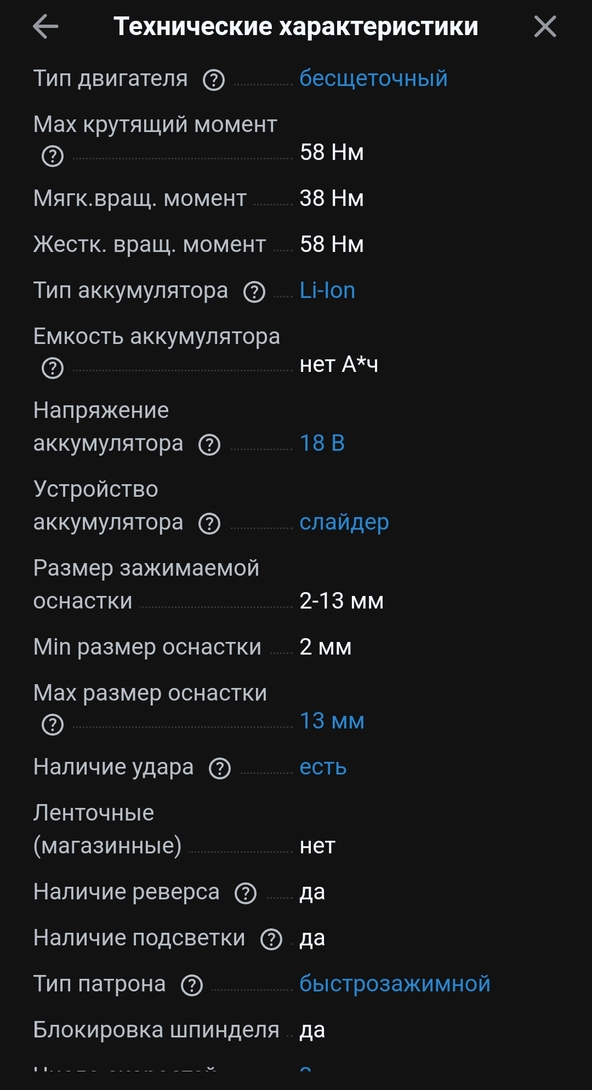Image resolution: width=592 pixels, height=1090 pixels.
Task: Click the 18 В voltage value
Action: coord(324,443)
